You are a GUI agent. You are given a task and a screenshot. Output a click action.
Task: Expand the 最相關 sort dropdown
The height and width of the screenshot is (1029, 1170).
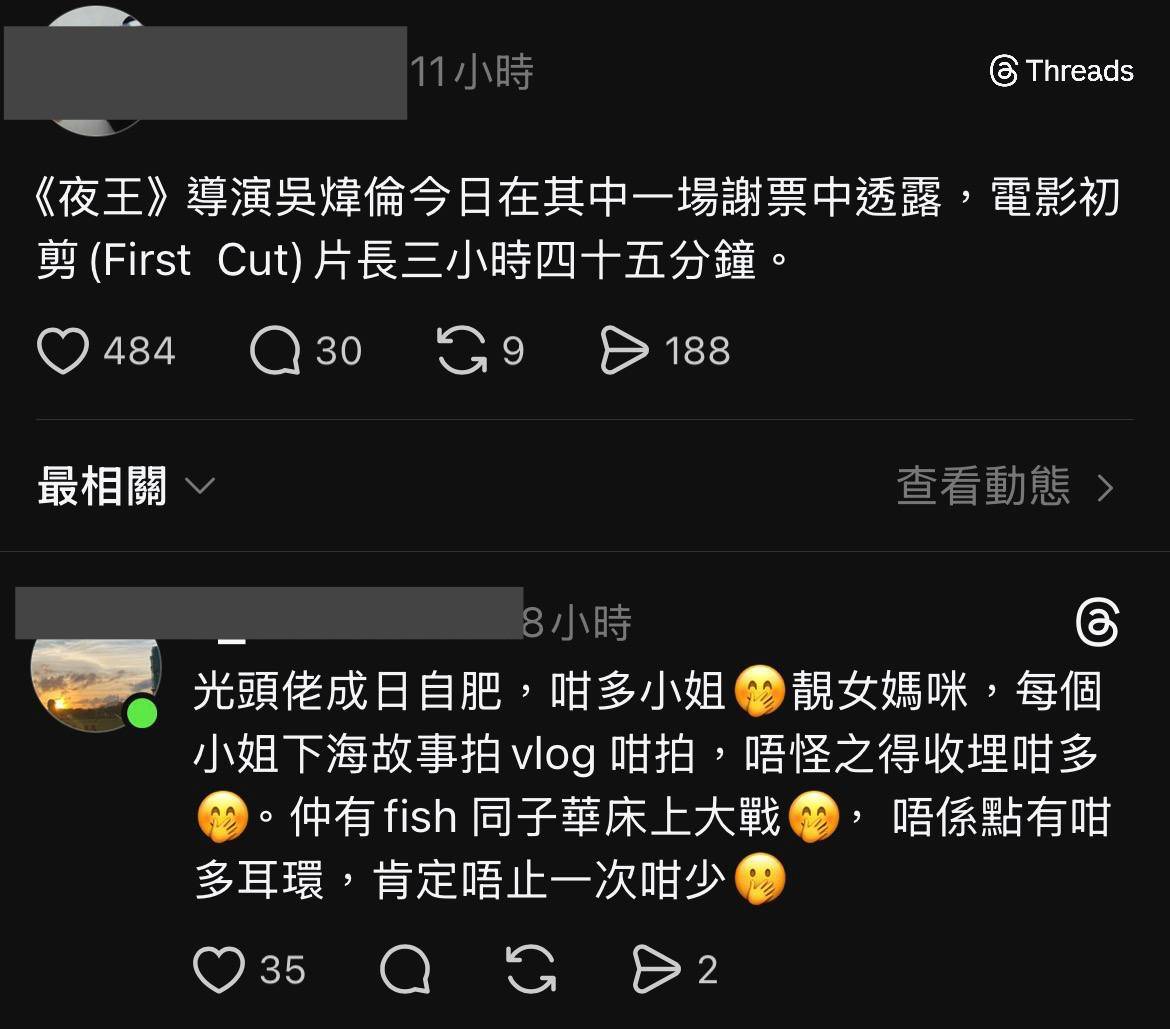126,487
